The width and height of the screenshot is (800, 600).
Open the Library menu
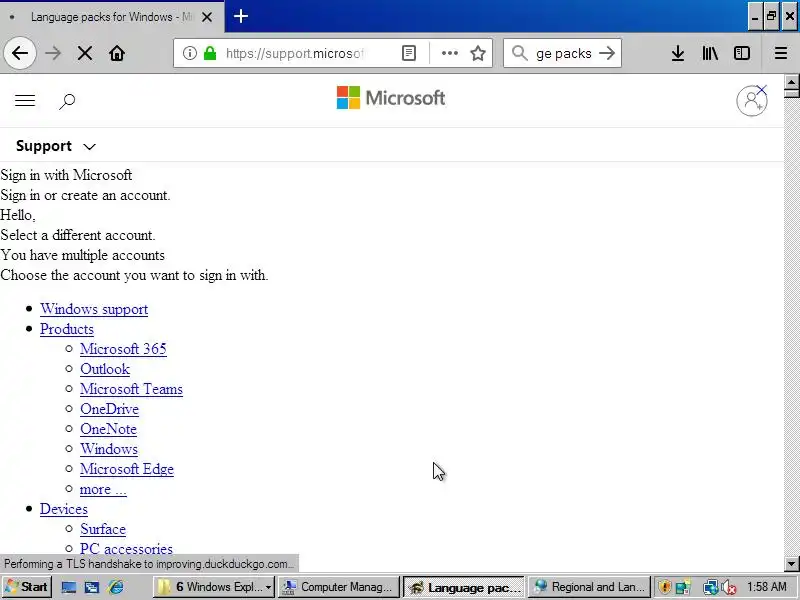pos(710,53)
